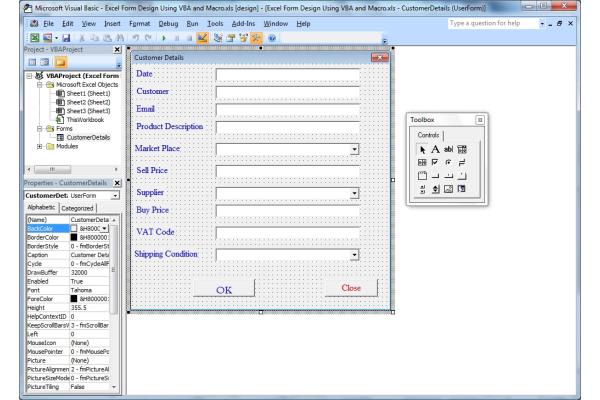Viewport: 600px width, 400px height.
Task: Click the BorderColor black color swatch
Action: coord(74,237)
